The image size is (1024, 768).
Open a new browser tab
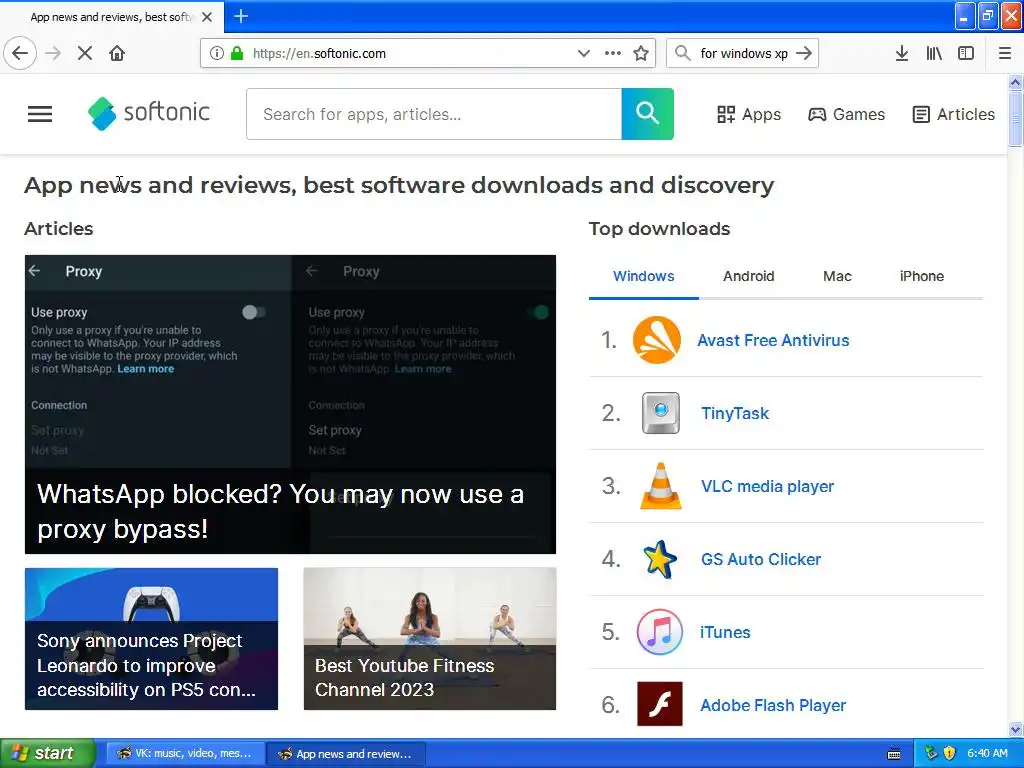(241, 16)
